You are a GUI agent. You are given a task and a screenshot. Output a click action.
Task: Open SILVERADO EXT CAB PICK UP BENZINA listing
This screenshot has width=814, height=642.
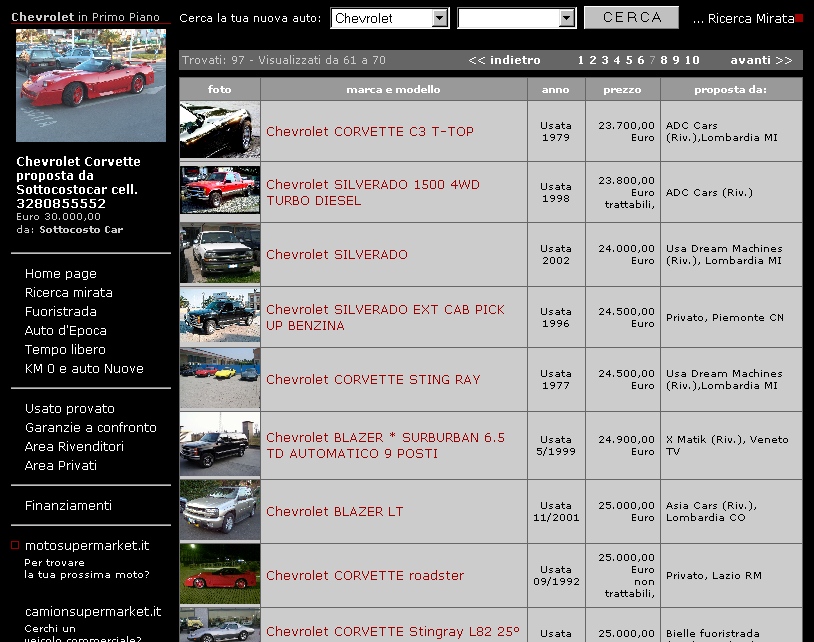(385, 318)
